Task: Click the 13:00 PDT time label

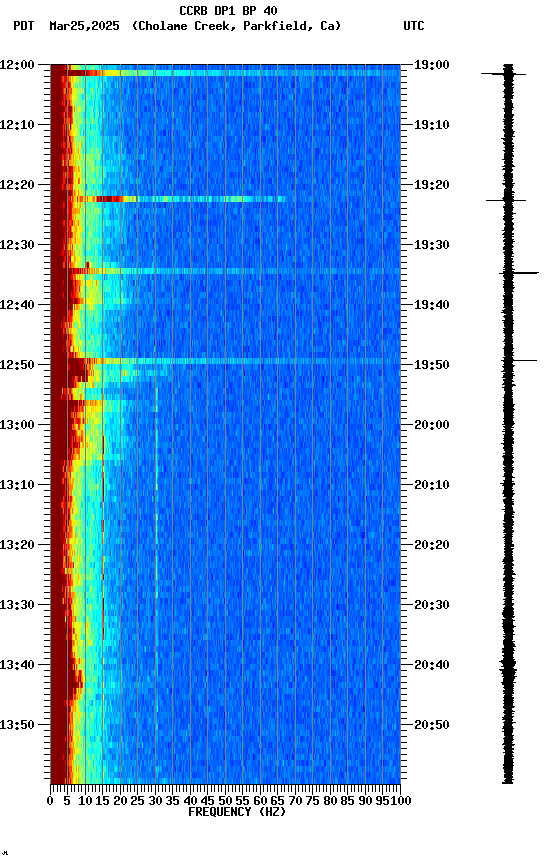Action: point(17,425)
